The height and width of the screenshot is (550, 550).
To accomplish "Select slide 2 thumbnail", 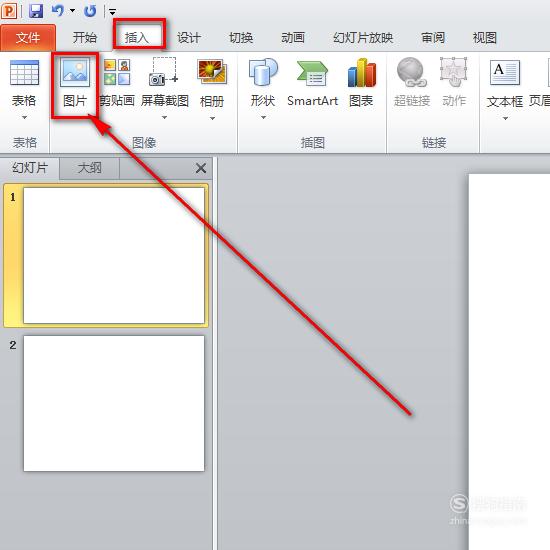I will 114,403.
